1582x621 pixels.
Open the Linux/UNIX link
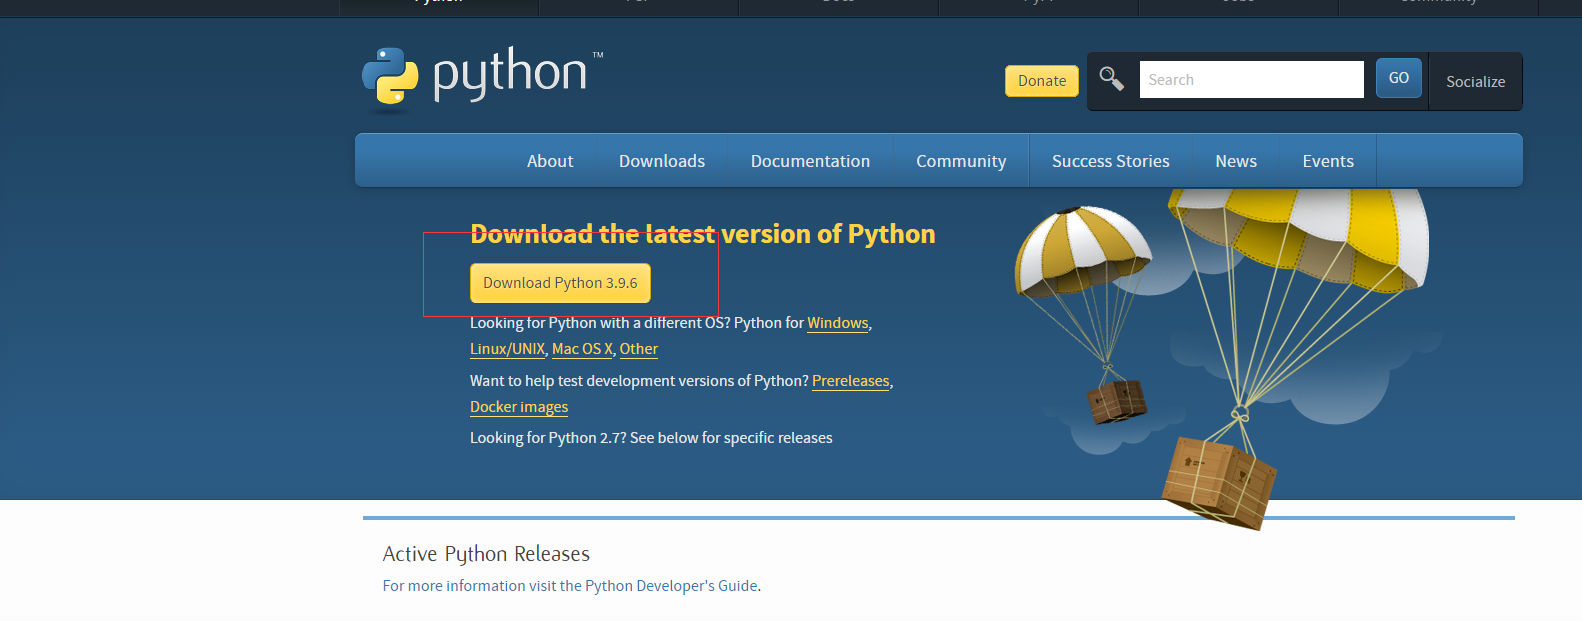point(507,349)
